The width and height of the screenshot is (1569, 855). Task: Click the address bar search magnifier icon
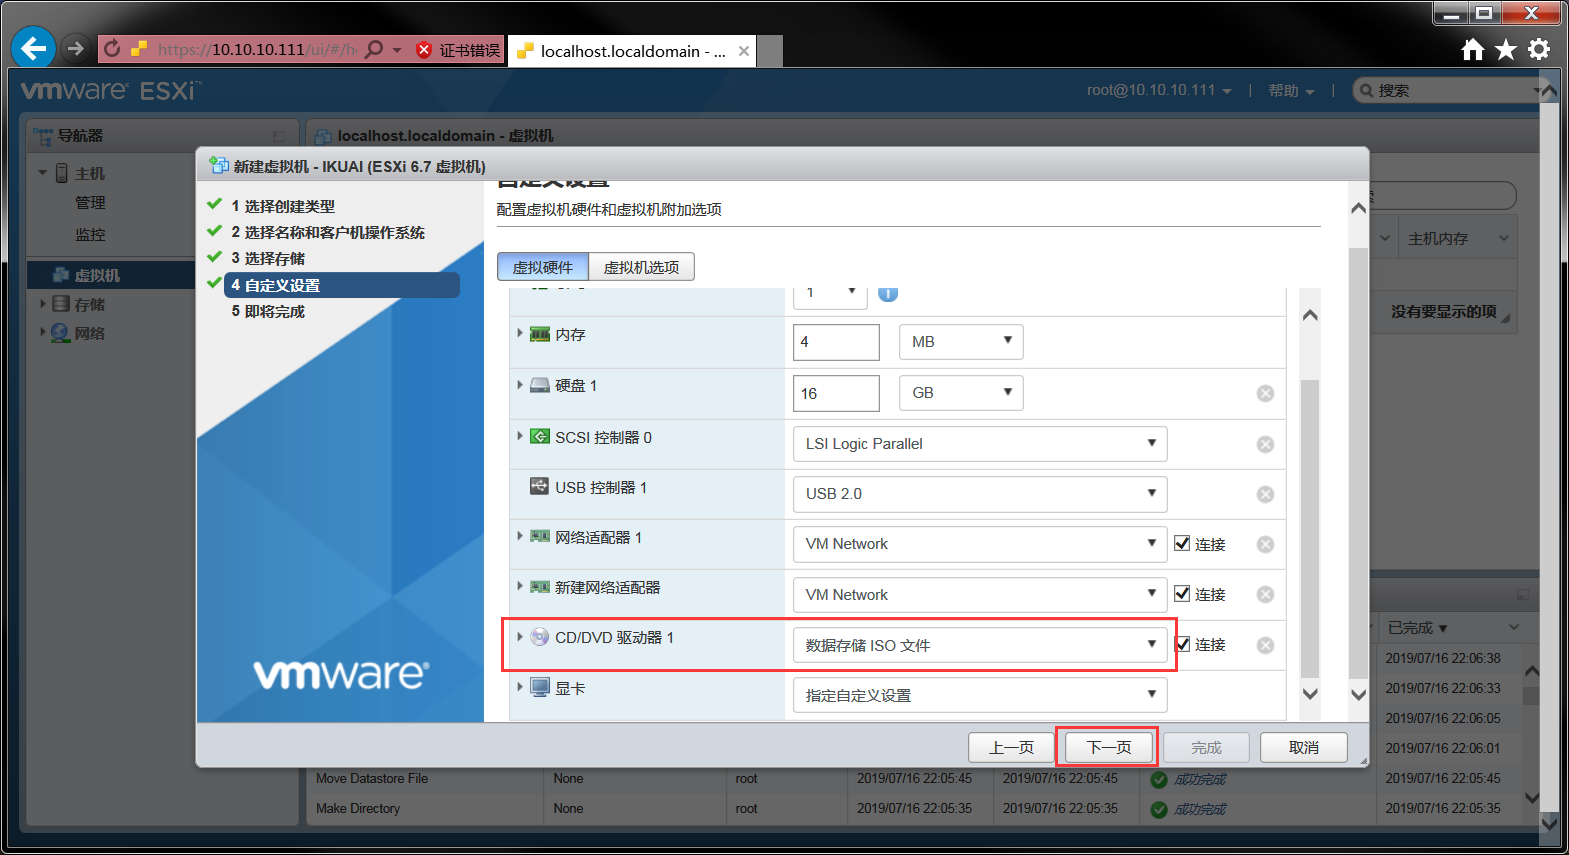374,49
